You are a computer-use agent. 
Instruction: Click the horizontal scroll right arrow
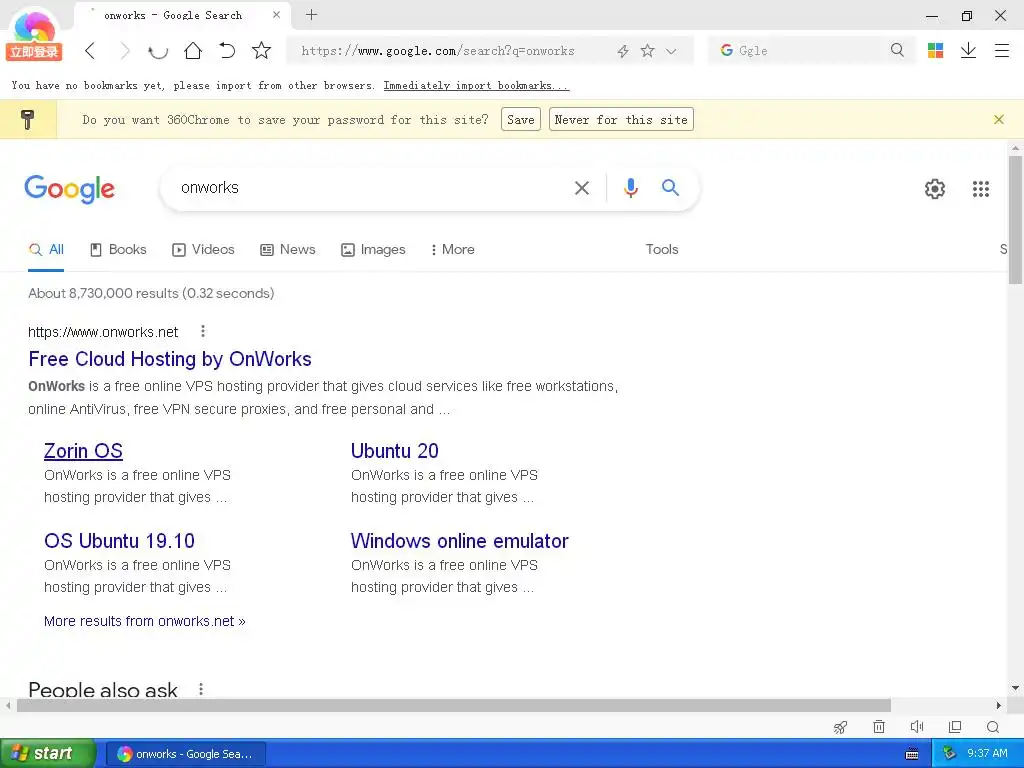pos(998,705)
